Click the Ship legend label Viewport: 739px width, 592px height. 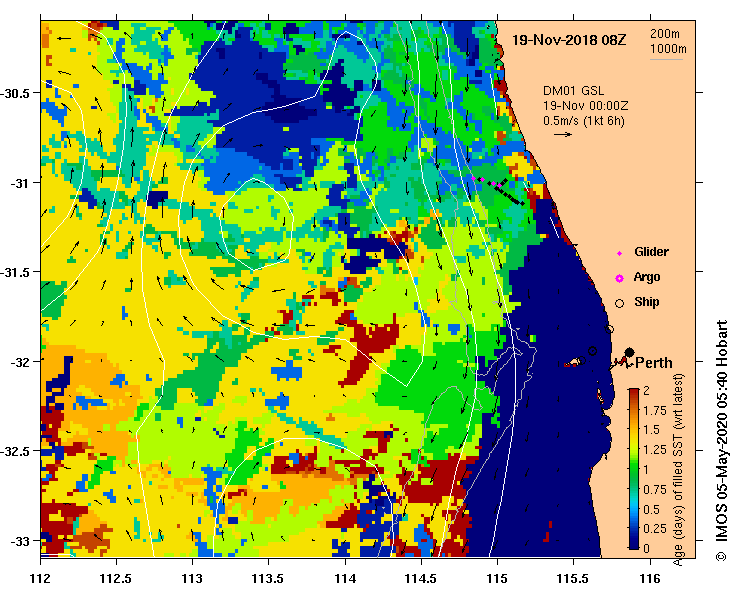click(647, 302)
